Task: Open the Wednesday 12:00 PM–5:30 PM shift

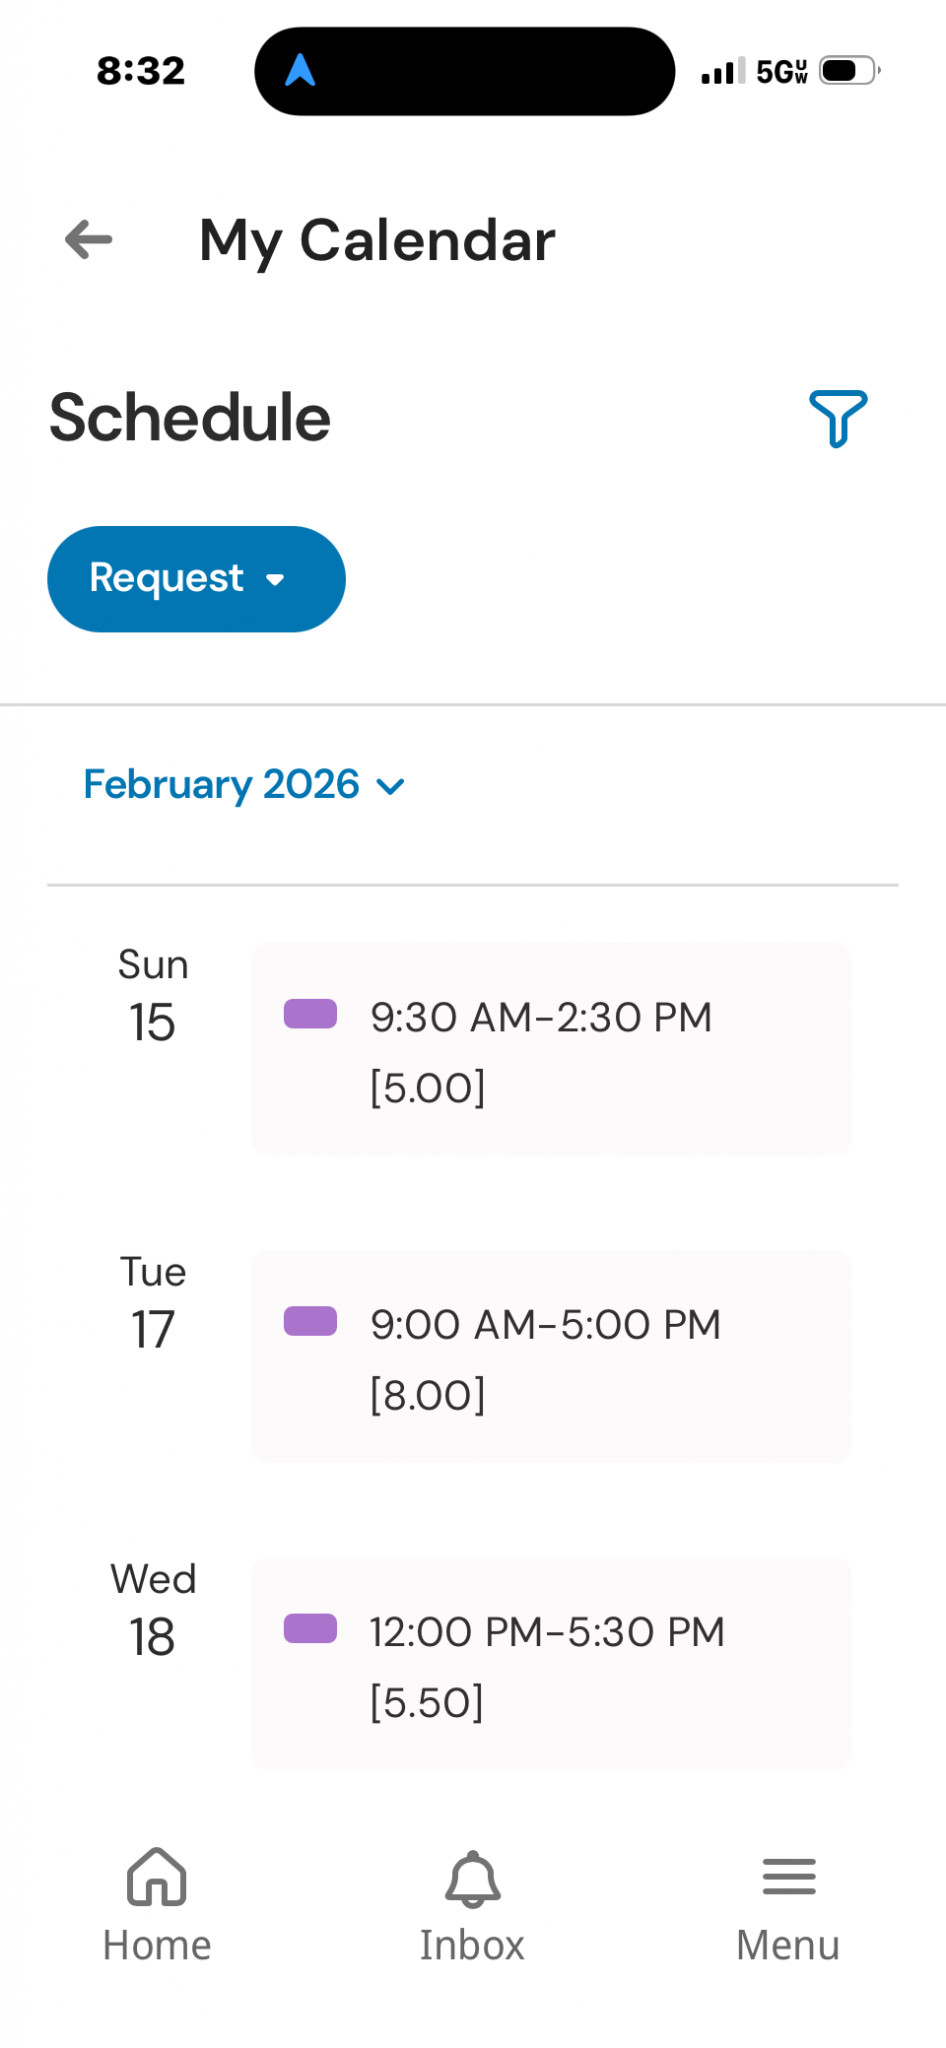Action: pyautogui.click(x=551, y=1663)
